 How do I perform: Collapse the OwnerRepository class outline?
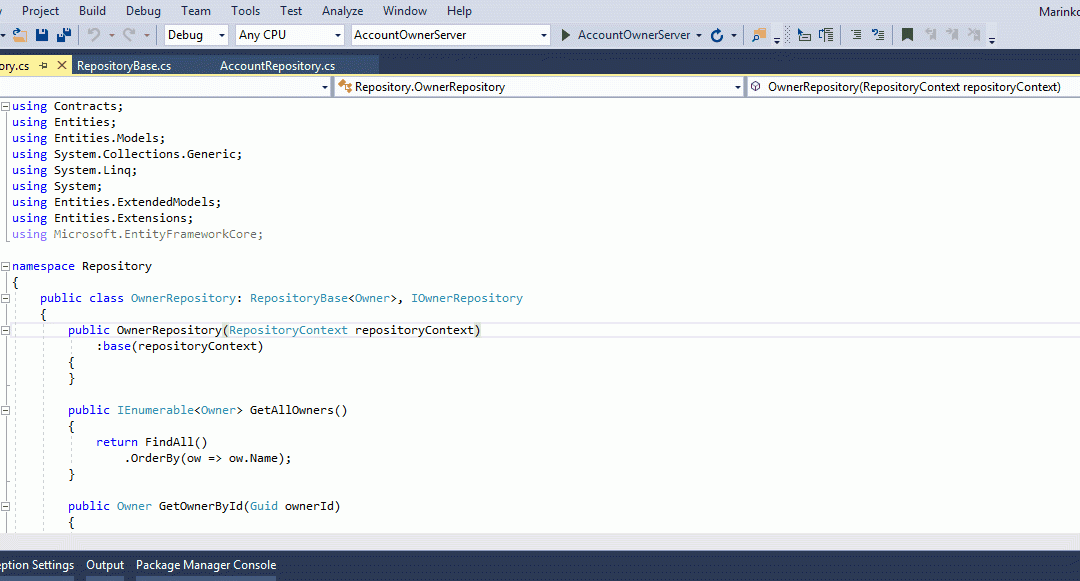[6, 299]
